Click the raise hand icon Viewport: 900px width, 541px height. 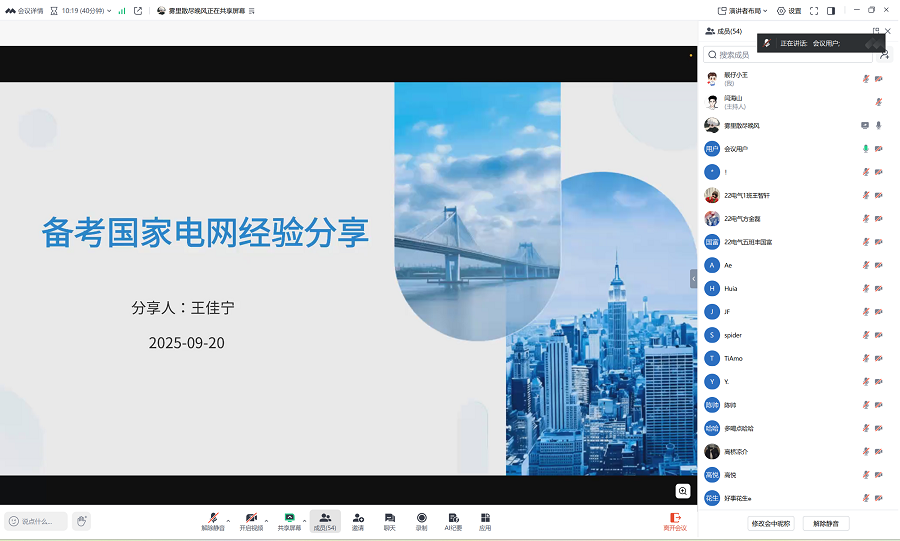[81, 521]
